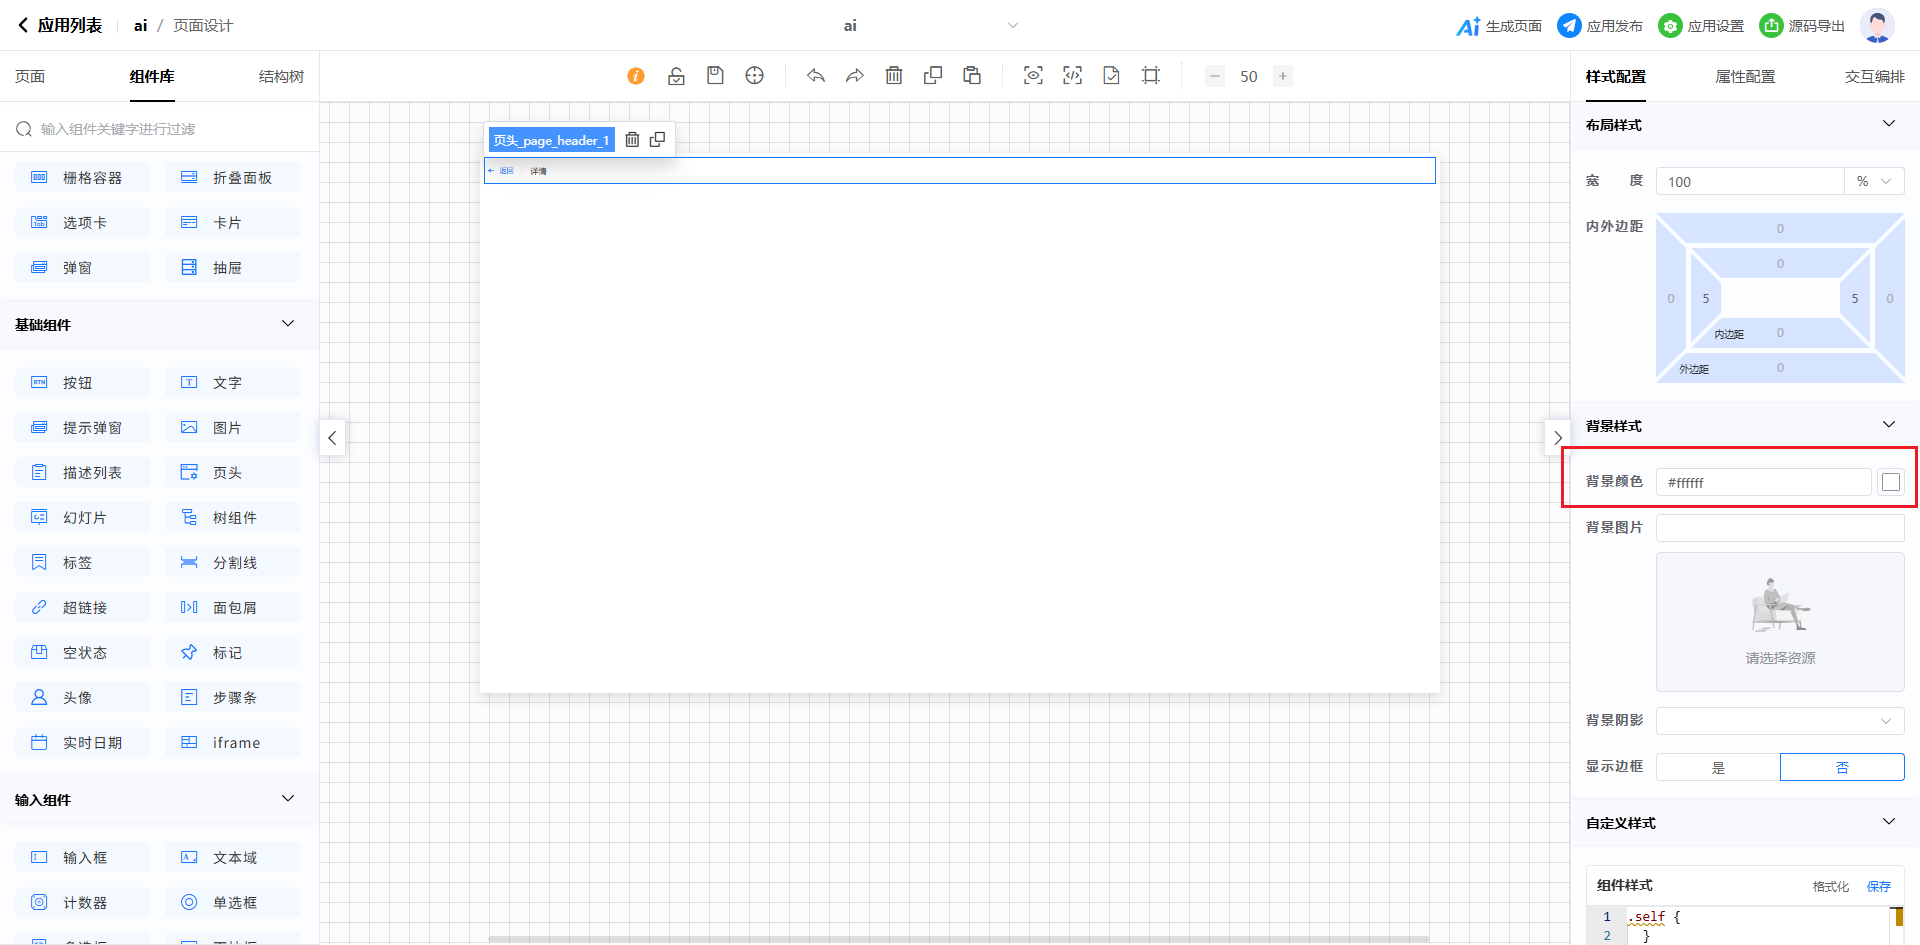Switch to the 结构树 tab
Viewport: 1920px width, 945px height.
point(281,77)
